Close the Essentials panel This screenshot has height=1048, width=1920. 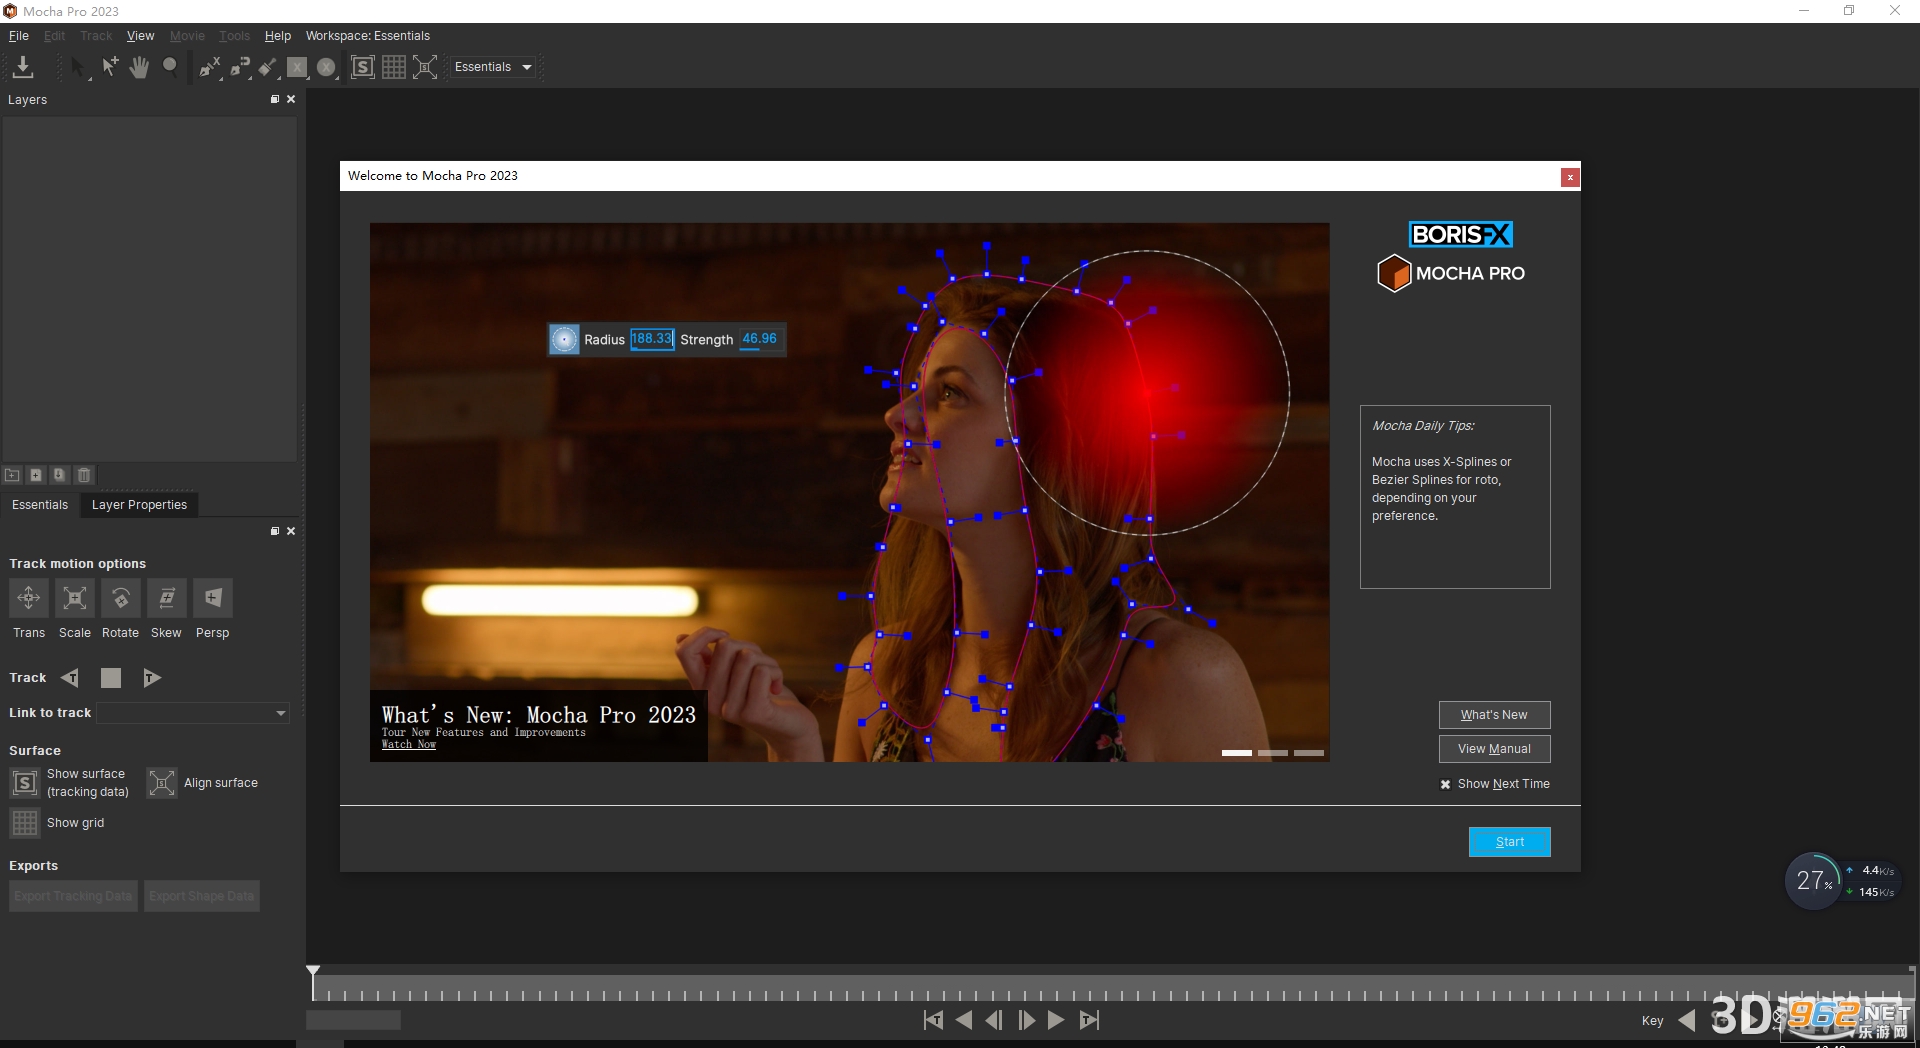tap(291, 531)
